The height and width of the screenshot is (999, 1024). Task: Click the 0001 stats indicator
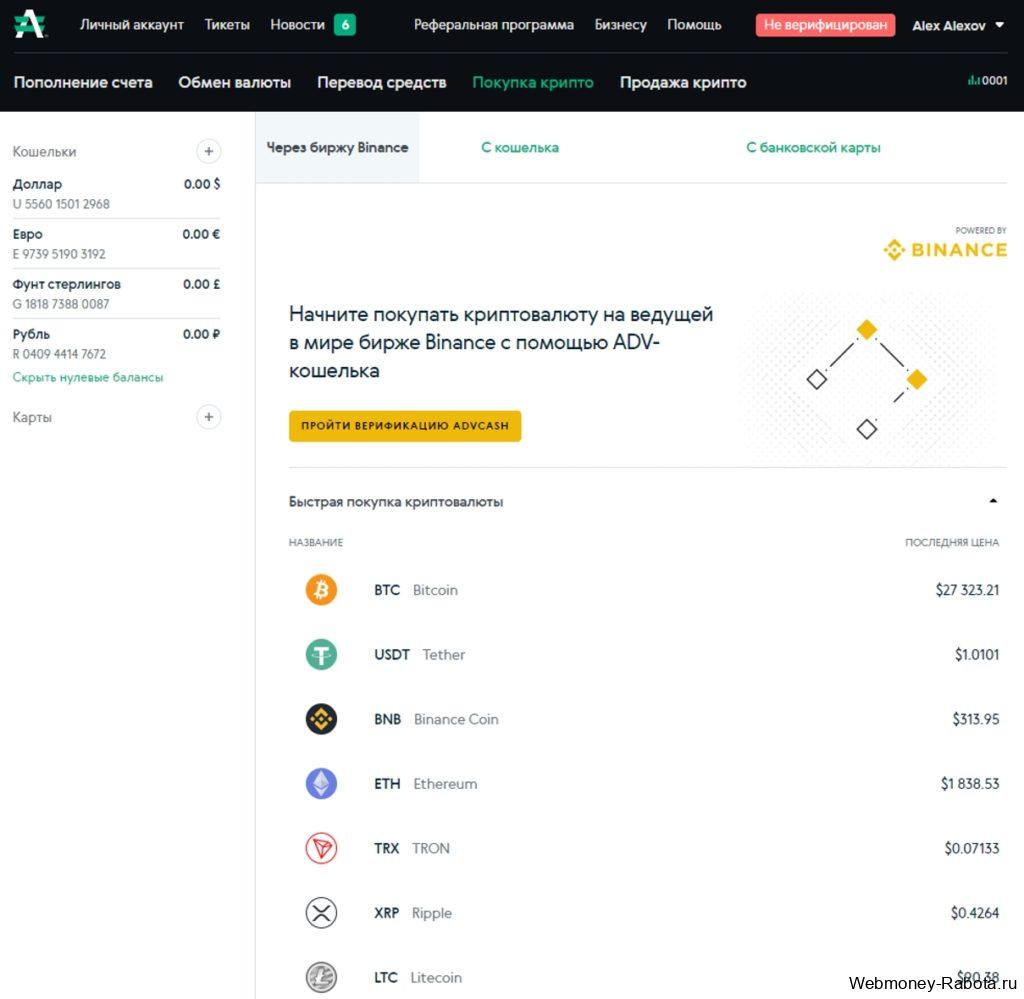coord(987,80)
